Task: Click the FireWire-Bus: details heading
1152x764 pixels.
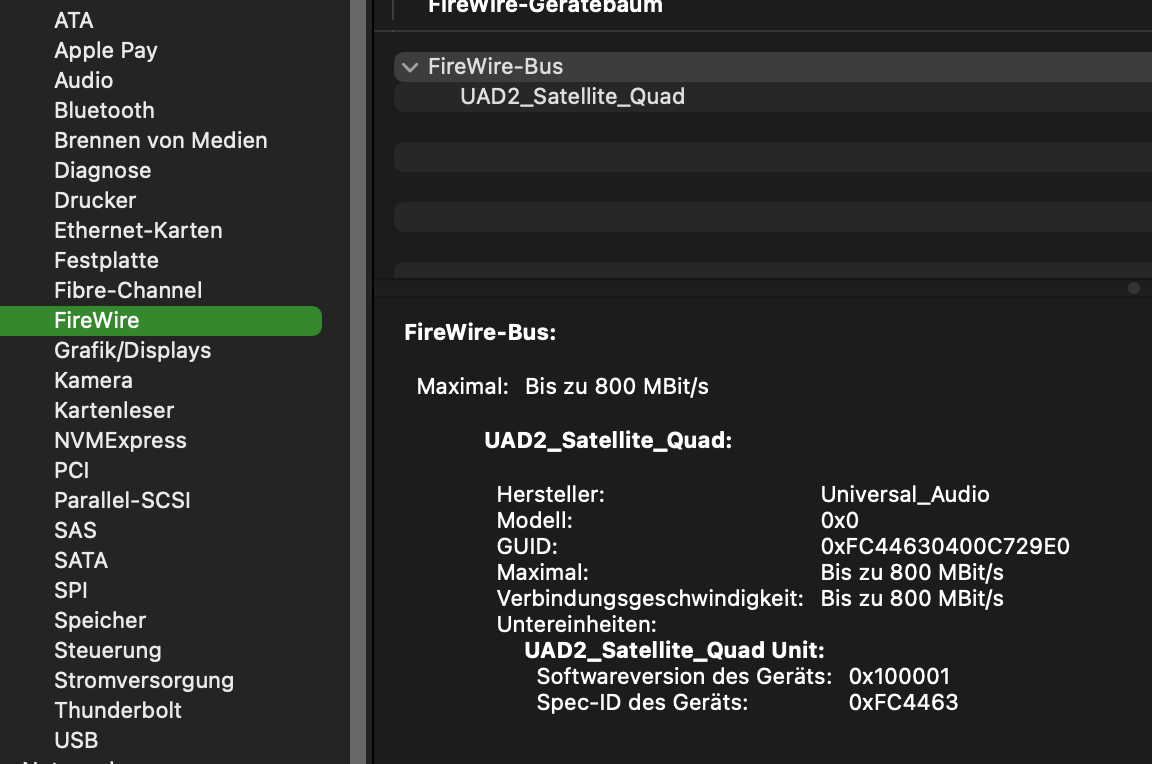Action: point(480,332)
